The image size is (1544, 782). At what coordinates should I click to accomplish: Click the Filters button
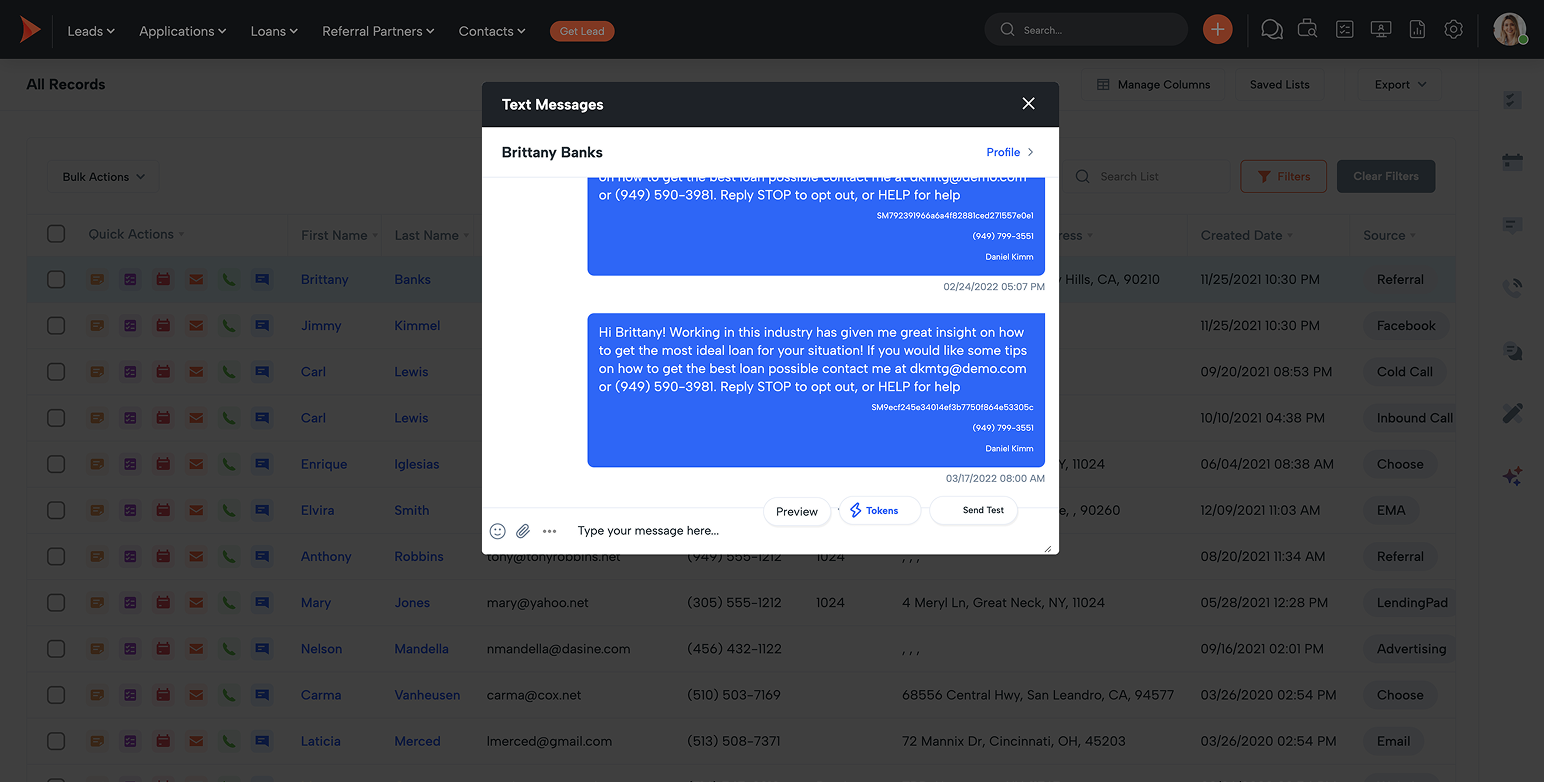(1283, 177)
